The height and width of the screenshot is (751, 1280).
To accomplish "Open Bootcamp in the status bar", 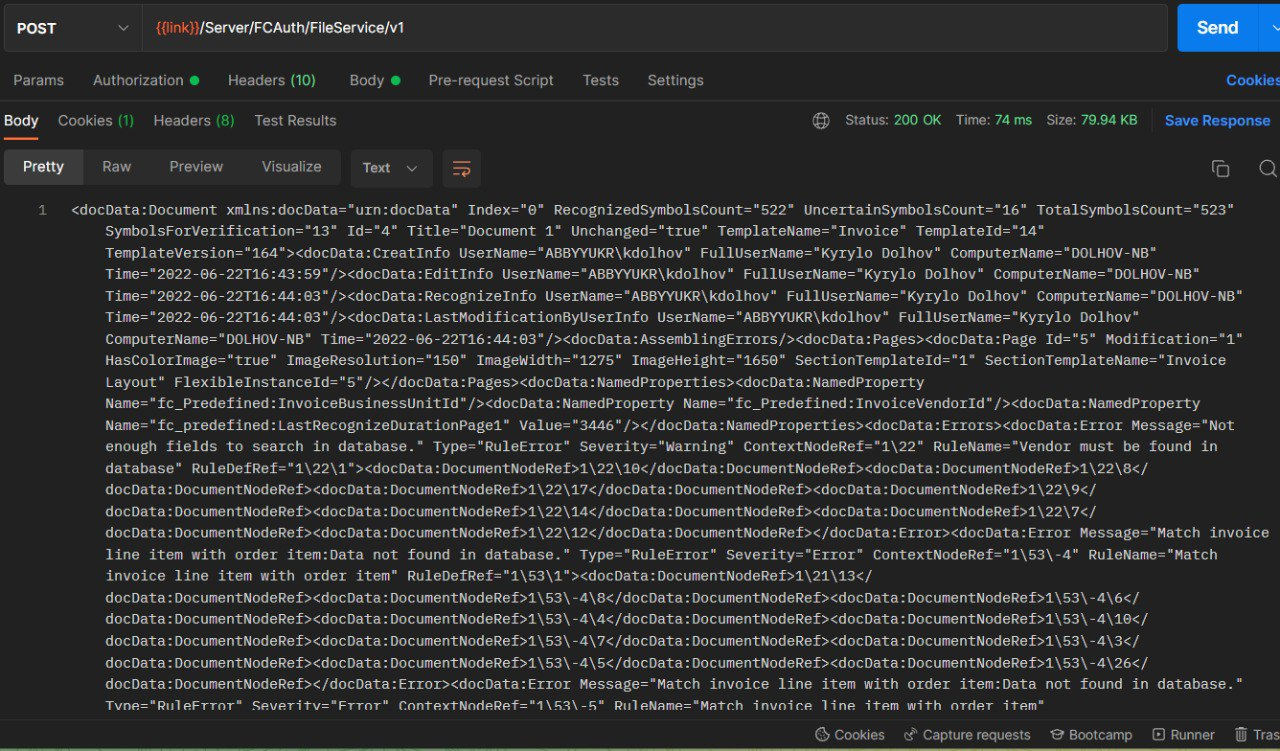I will [1091, 735].
